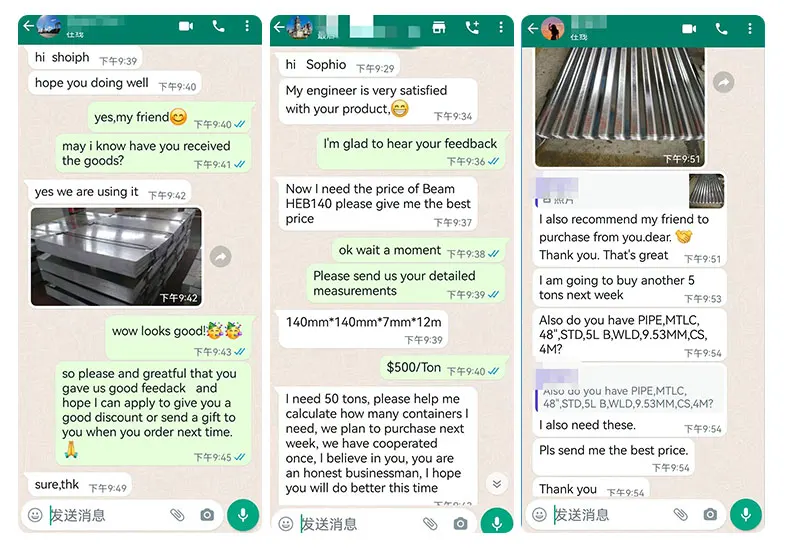Open overflow menu in middle chat header
This screenshot has width=790, height=550.
(x=500, y=27)
